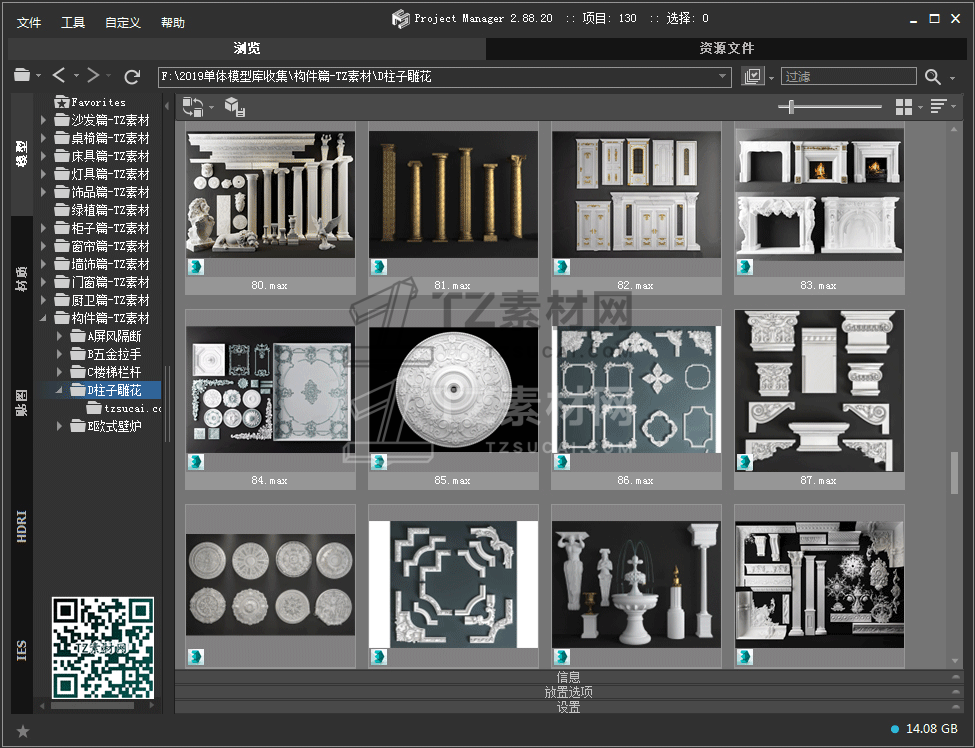975x748 pixels.
Task: Select the 85.max ceiling rosette thumbnail
Action: pyautogui.click(x=453, y=388)
